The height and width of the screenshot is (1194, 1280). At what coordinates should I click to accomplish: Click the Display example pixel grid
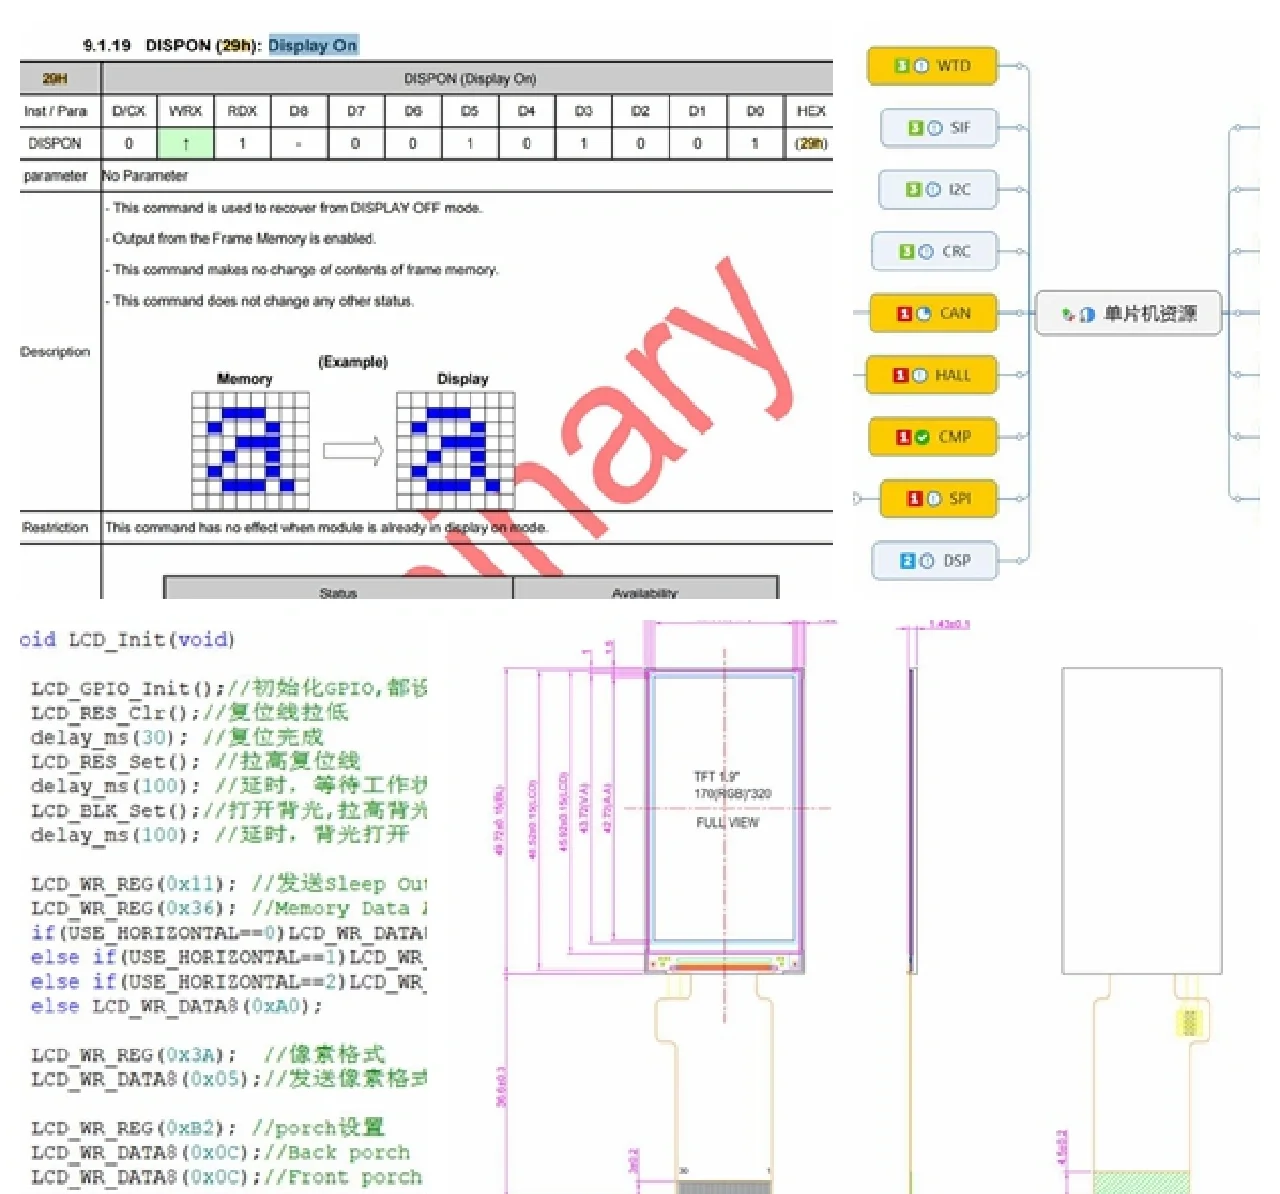coord(456,450)
